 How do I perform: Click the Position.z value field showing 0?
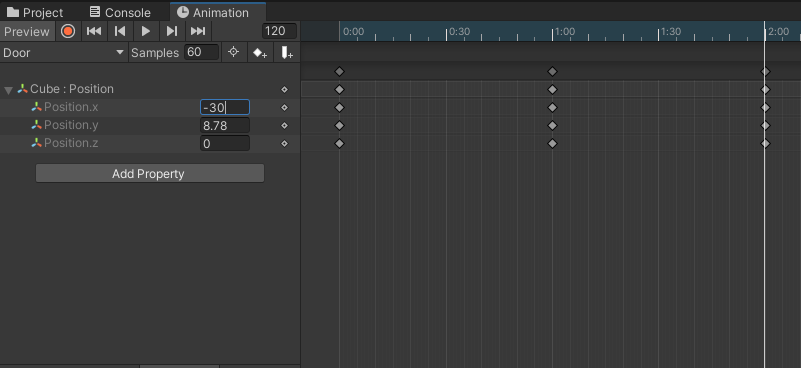(x=225, y=144)
